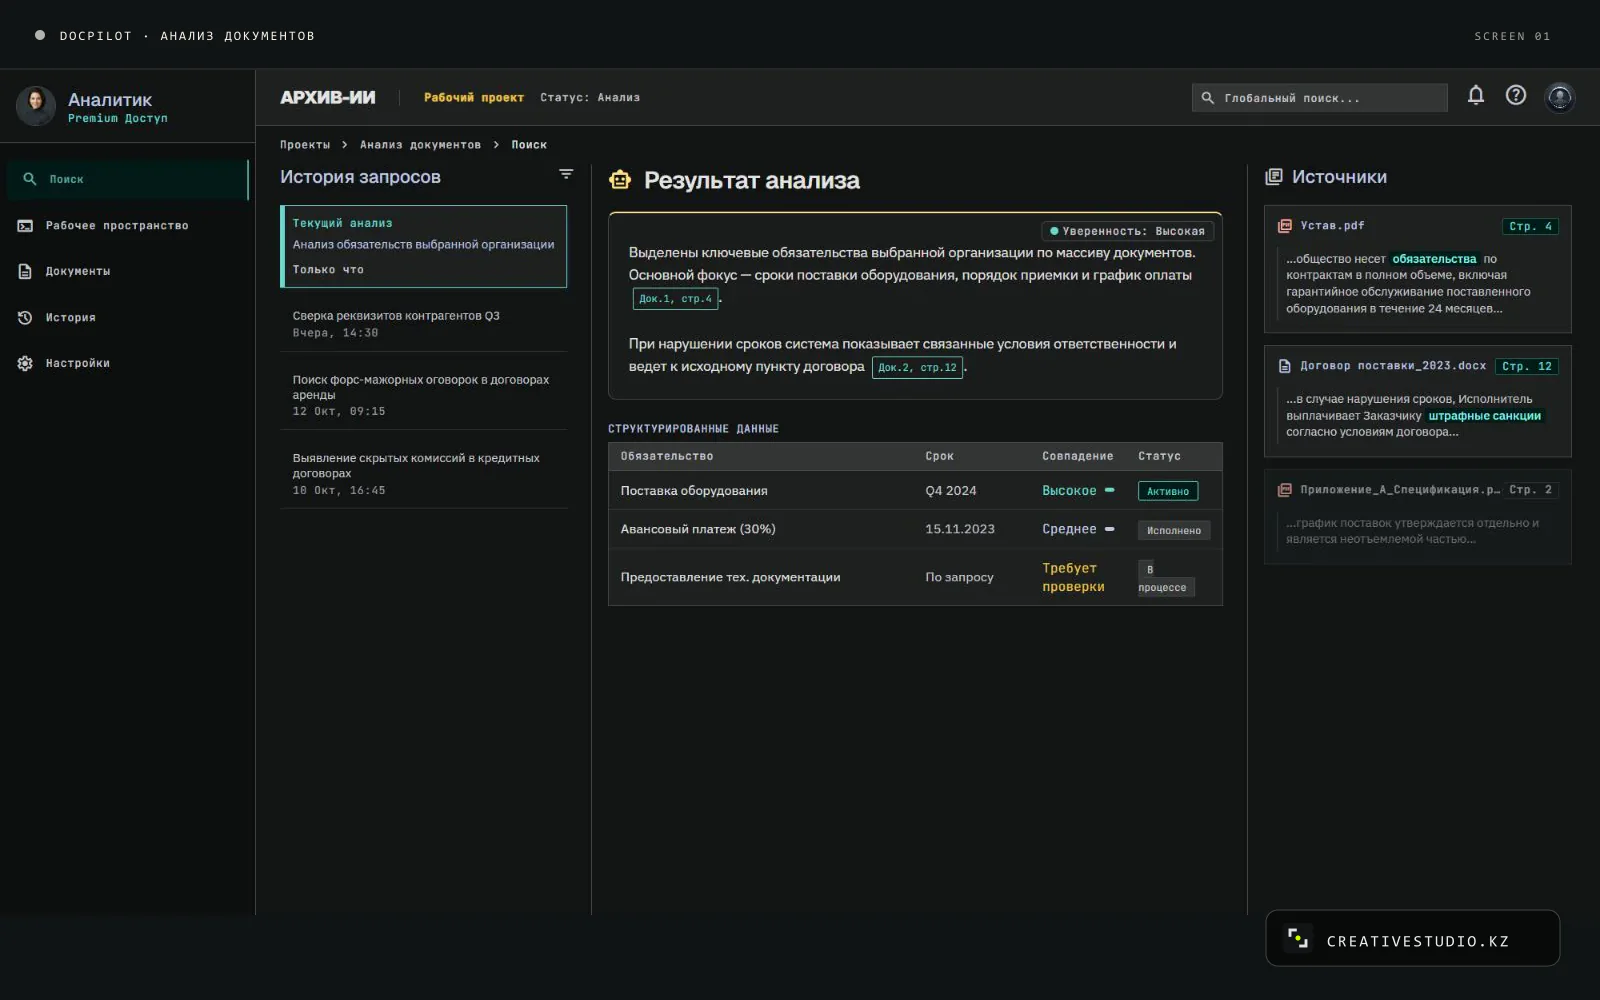Viewport: 1600px width, 1000px height.
Task: Open the help question-mark icon
Action: coord(1516,96)
